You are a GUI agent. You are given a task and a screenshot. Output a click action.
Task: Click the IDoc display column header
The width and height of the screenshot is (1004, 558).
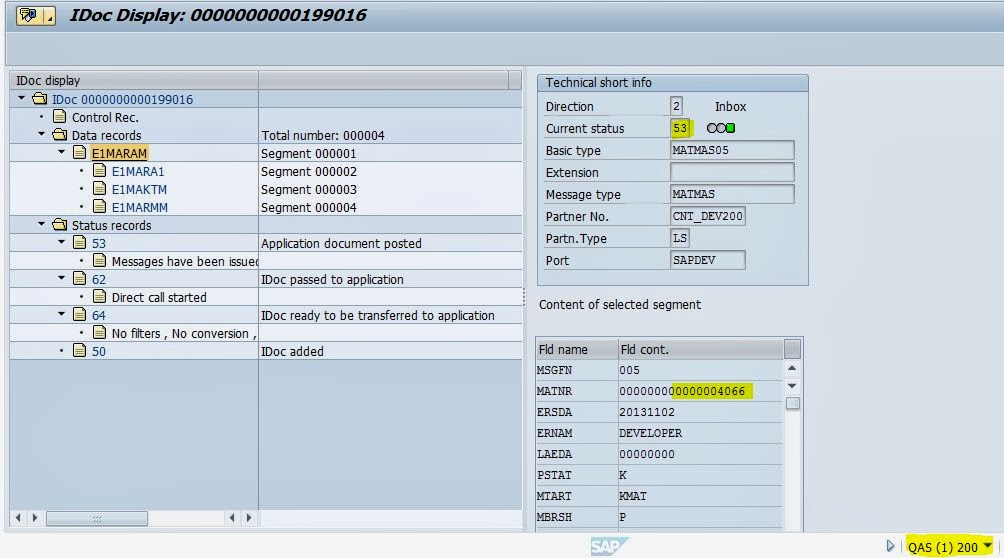[x=133, y=80]
